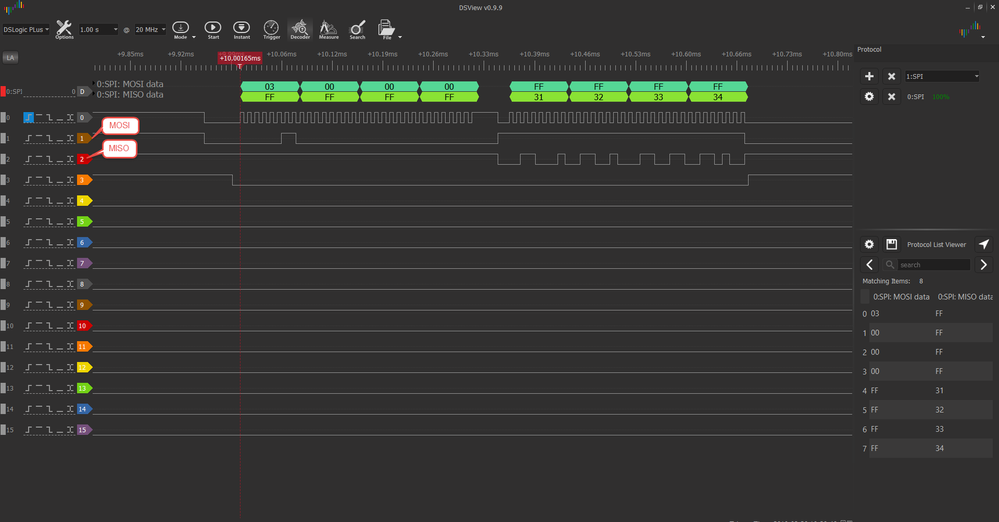Select channel 4 yellow label

83,201
